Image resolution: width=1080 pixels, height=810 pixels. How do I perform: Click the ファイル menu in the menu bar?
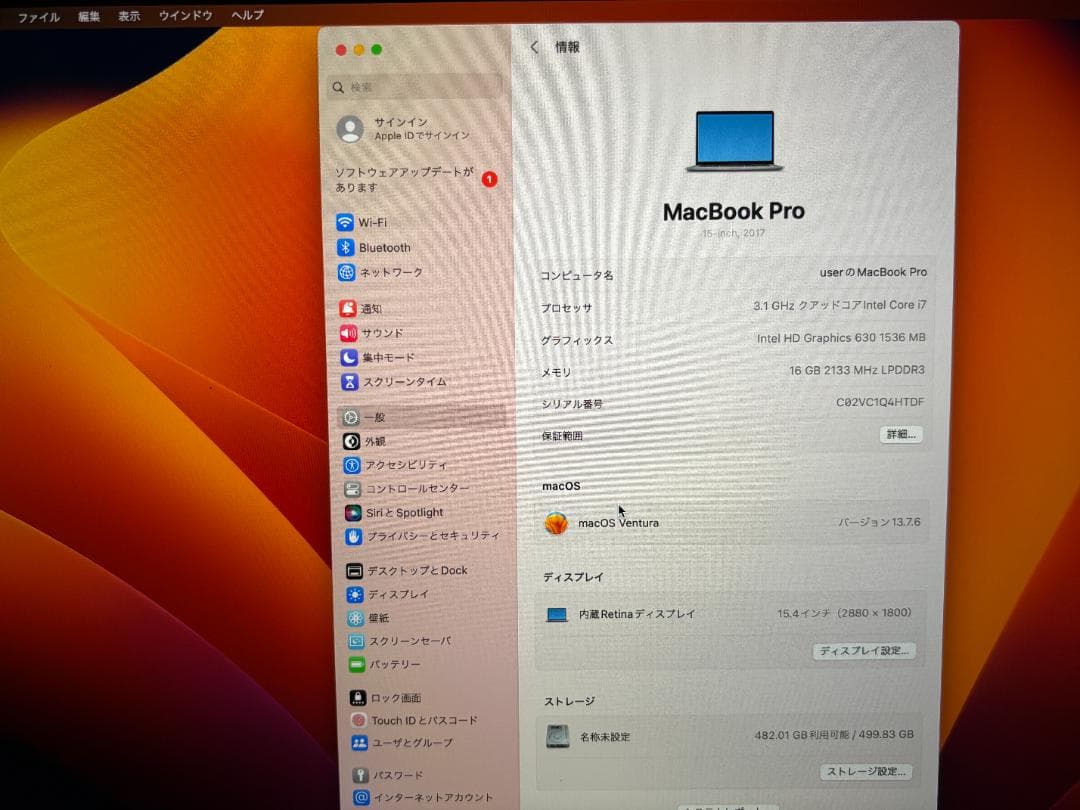(x=37, y=15)
